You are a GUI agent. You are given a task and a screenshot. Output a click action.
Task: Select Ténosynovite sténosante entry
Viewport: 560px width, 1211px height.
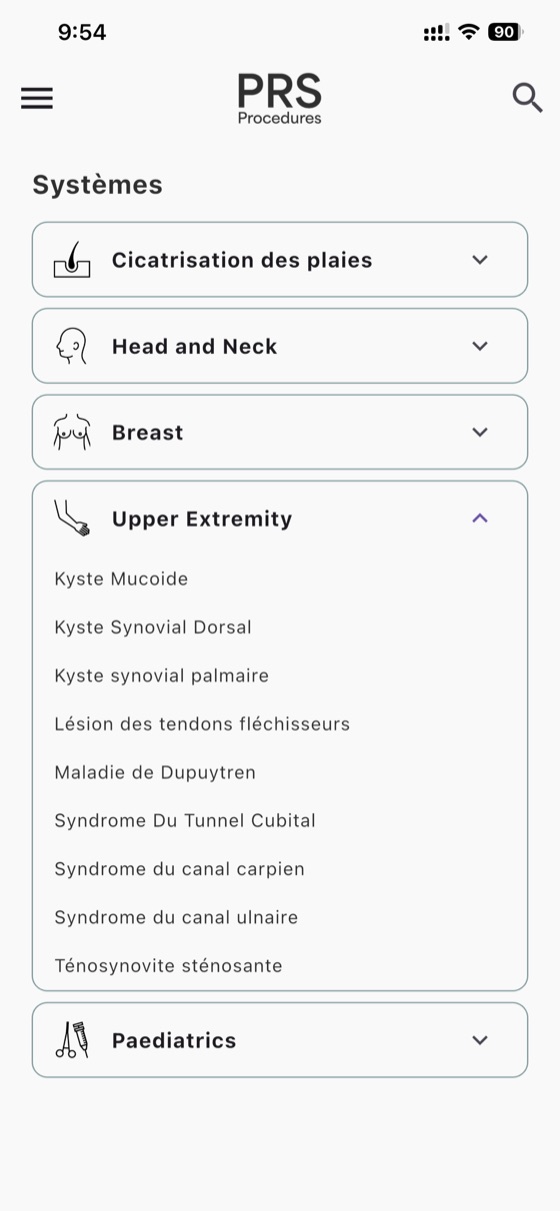click(168, 966)
